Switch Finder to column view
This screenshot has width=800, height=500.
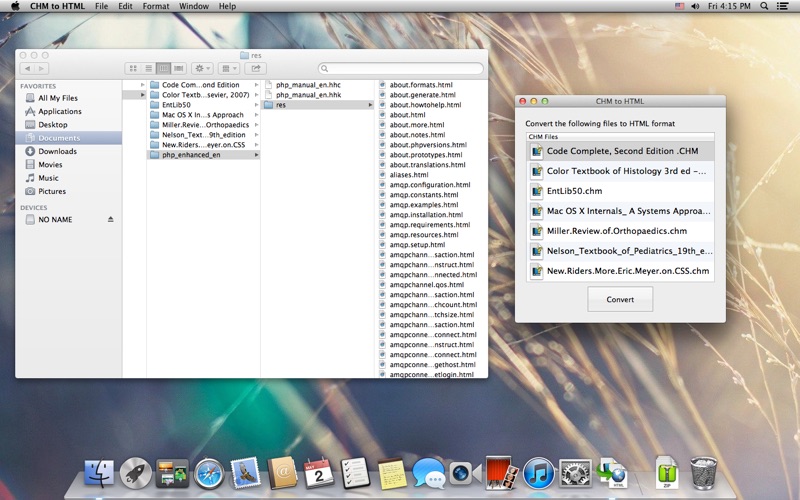tap(163, 68)
